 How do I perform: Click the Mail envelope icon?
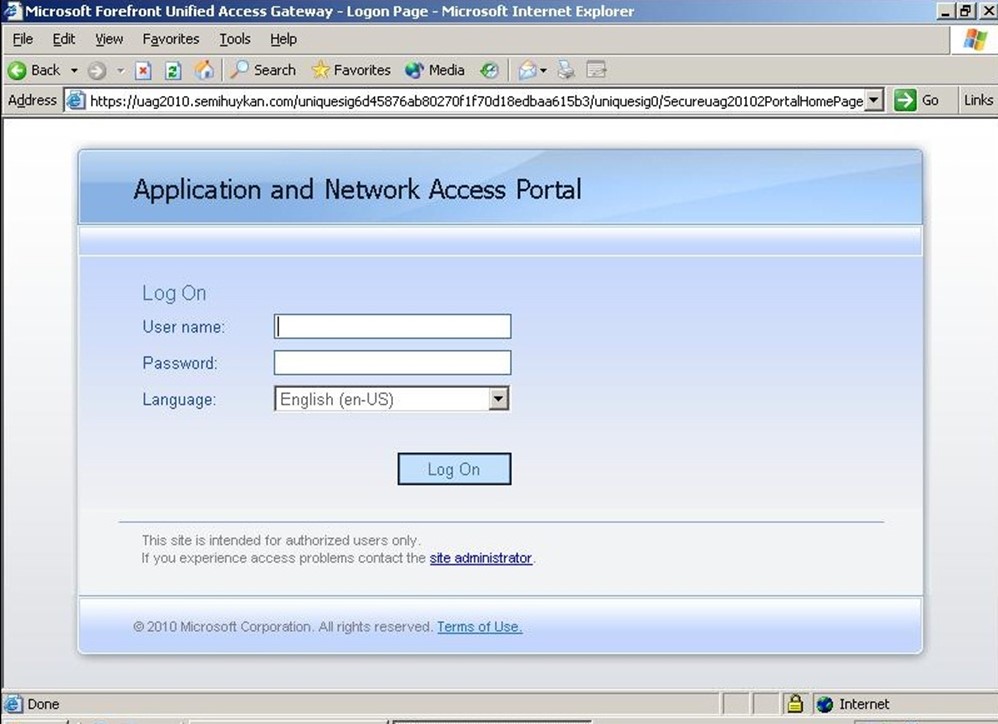point(527,70)
